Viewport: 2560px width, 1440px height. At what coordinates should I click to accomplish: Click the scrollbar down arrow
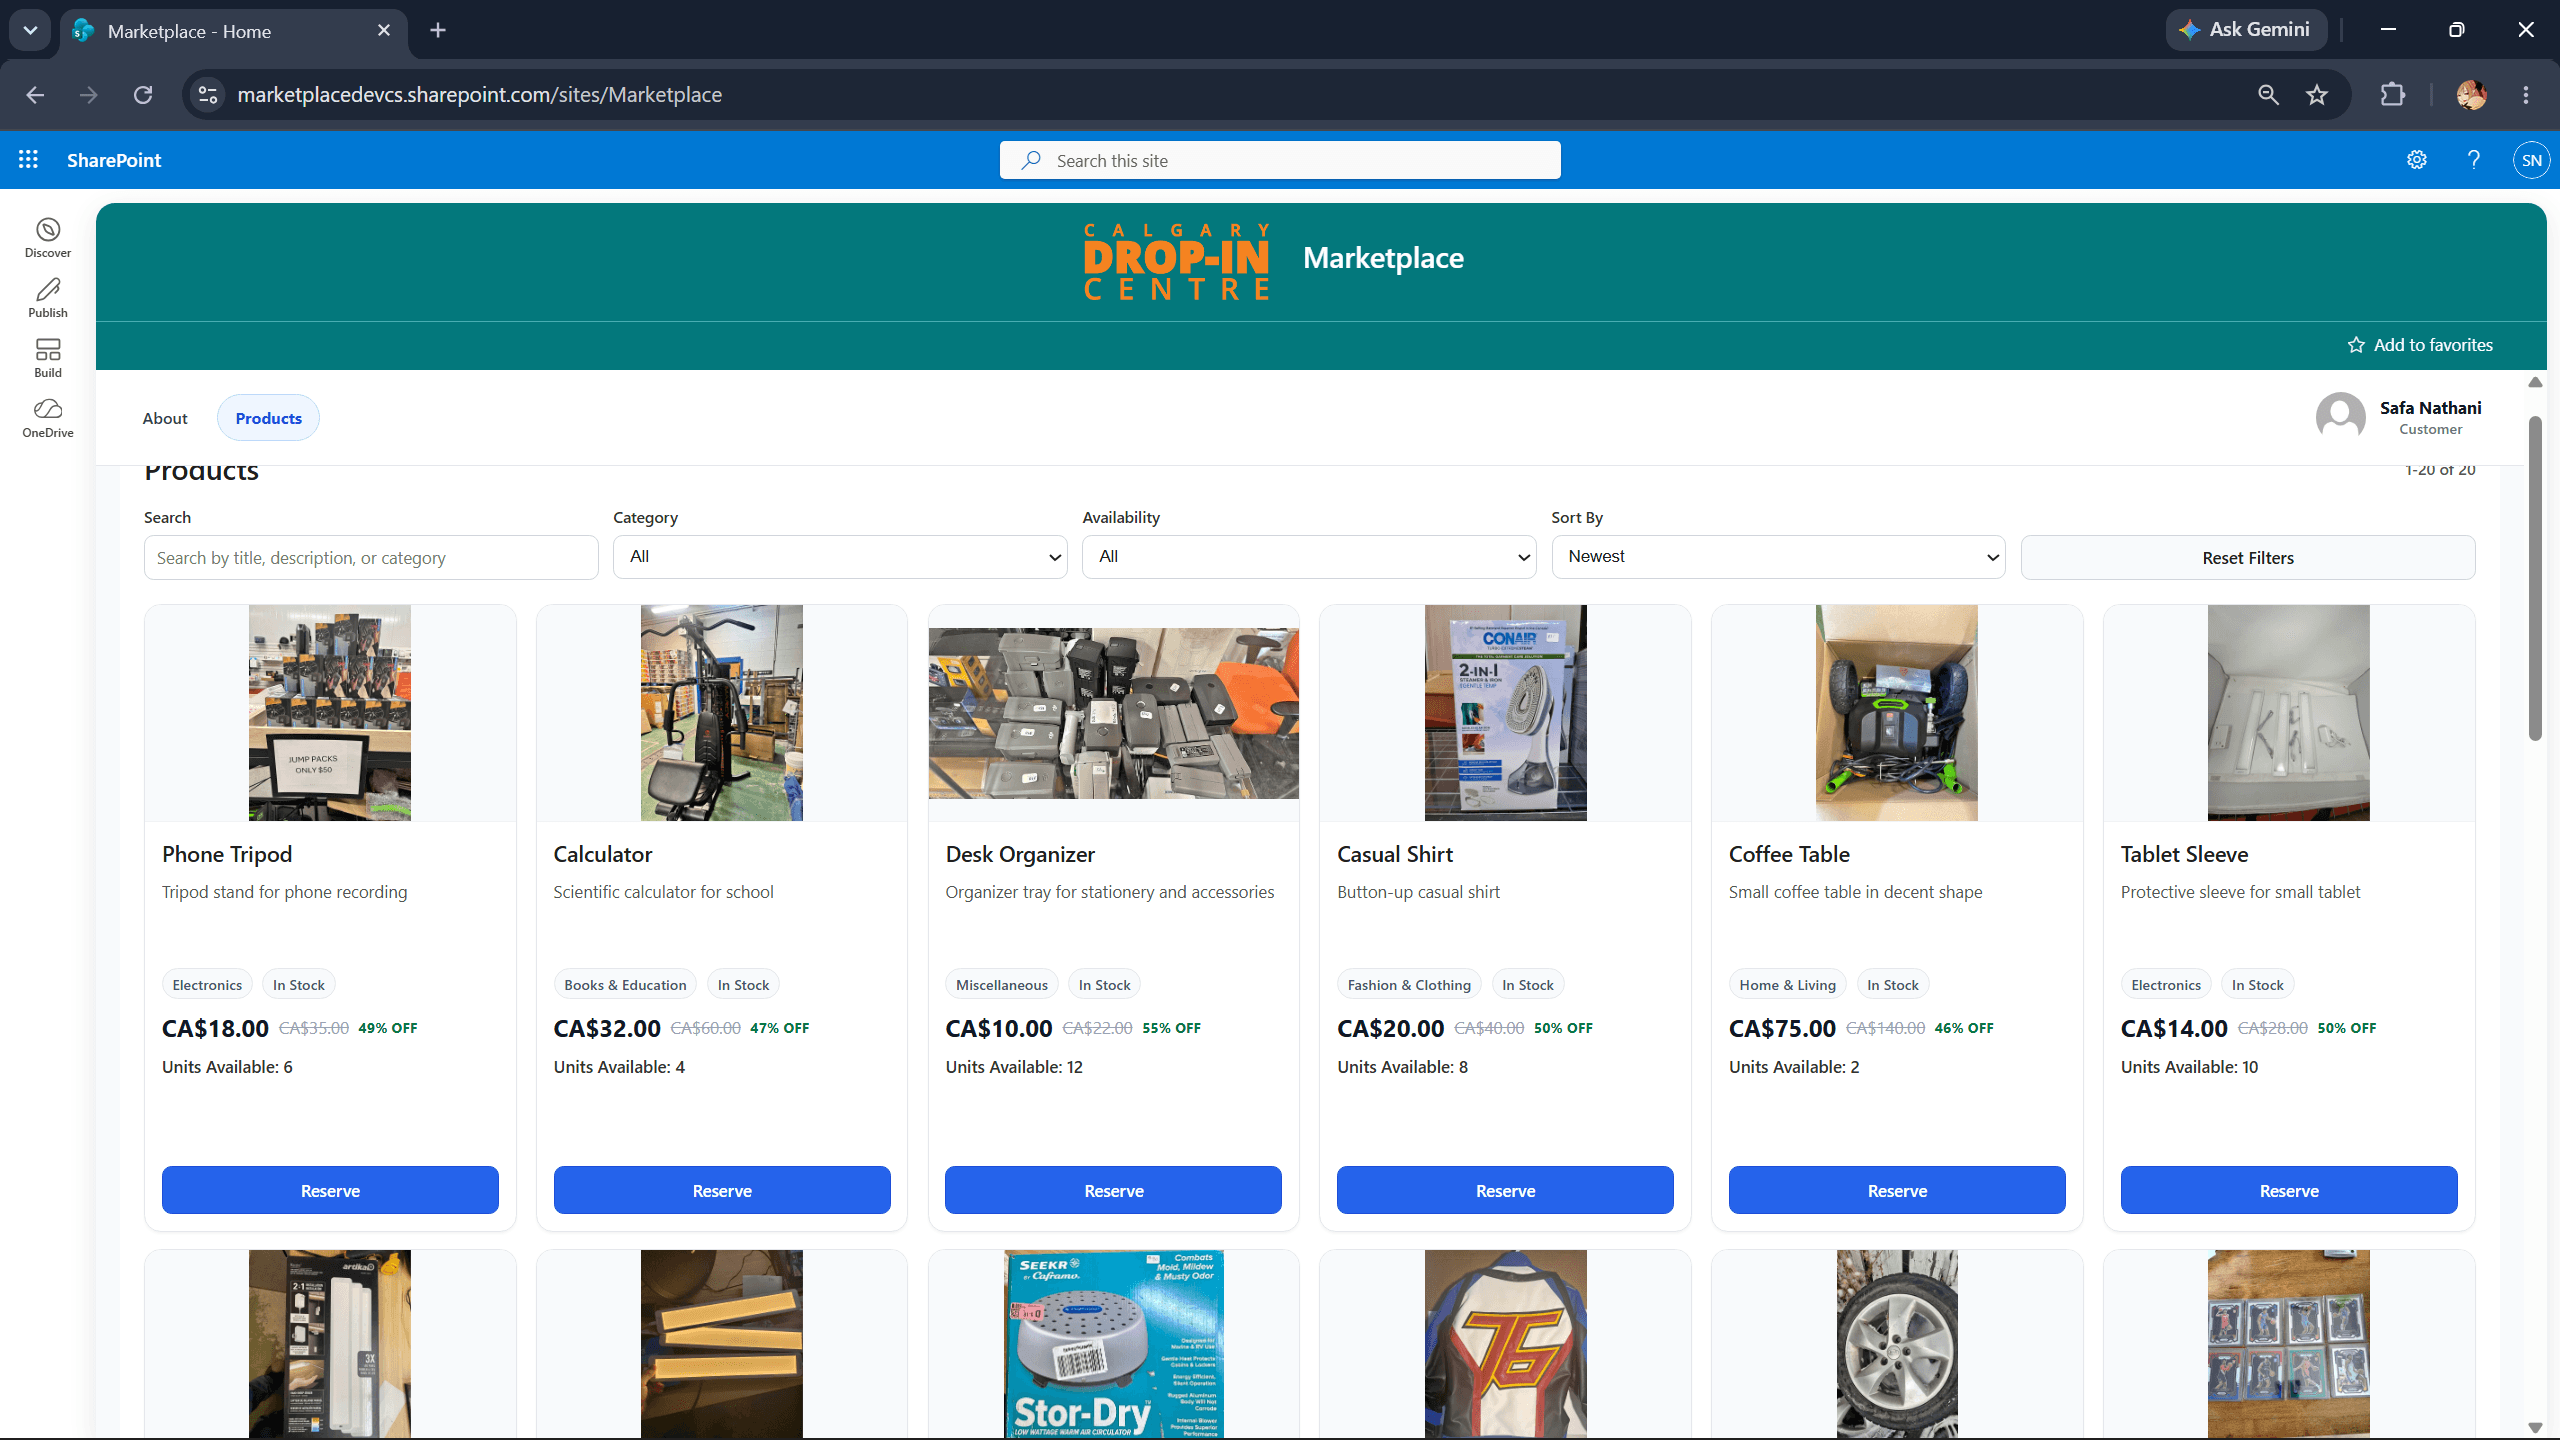[2535, 1427]
